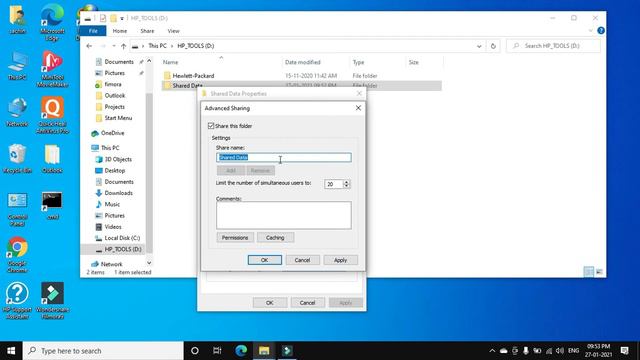Open Cortana circle on taskbar
640x360 pixels.
(195, 351)
